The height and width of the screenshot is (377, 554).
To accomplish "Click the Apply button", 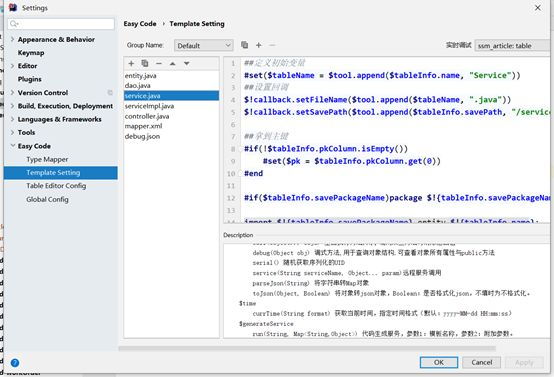I will point(524,363).
